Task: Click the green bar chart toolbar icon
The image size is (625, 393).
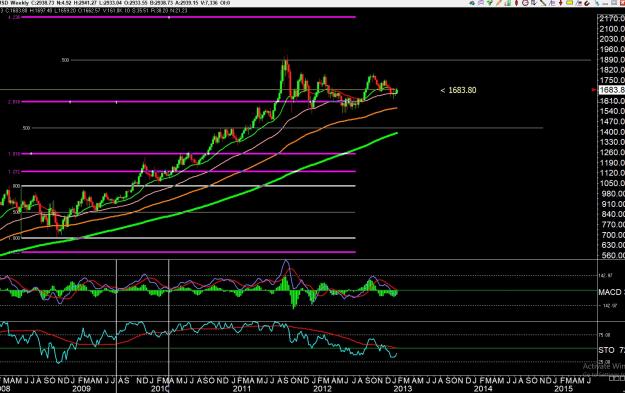Action: [x=508, y=3]
